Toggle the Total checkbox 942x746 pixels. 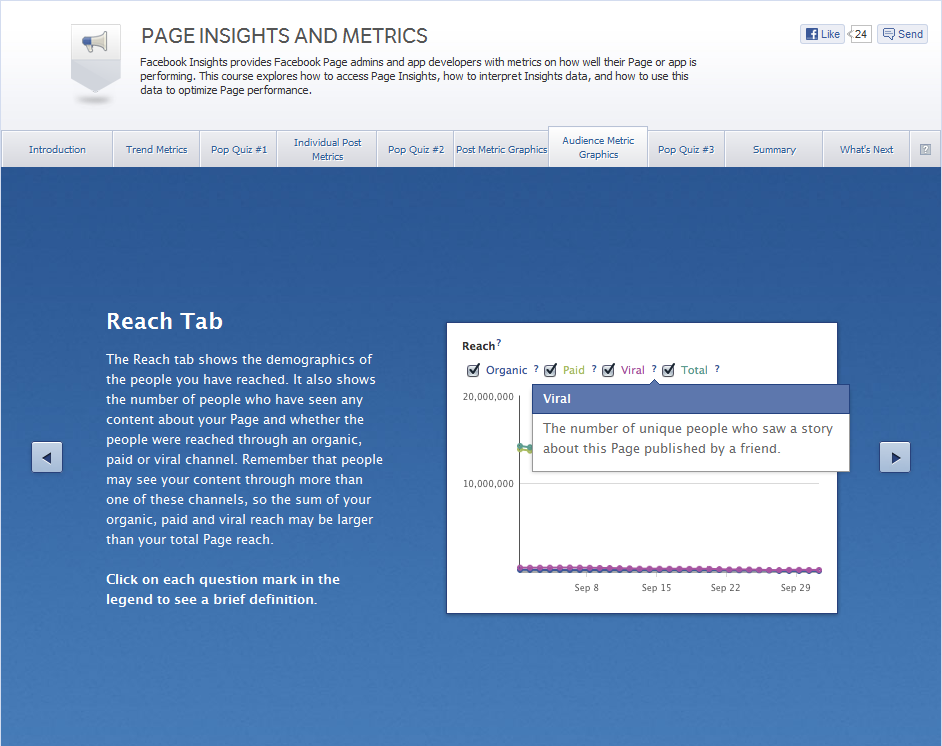pos(669,370)
